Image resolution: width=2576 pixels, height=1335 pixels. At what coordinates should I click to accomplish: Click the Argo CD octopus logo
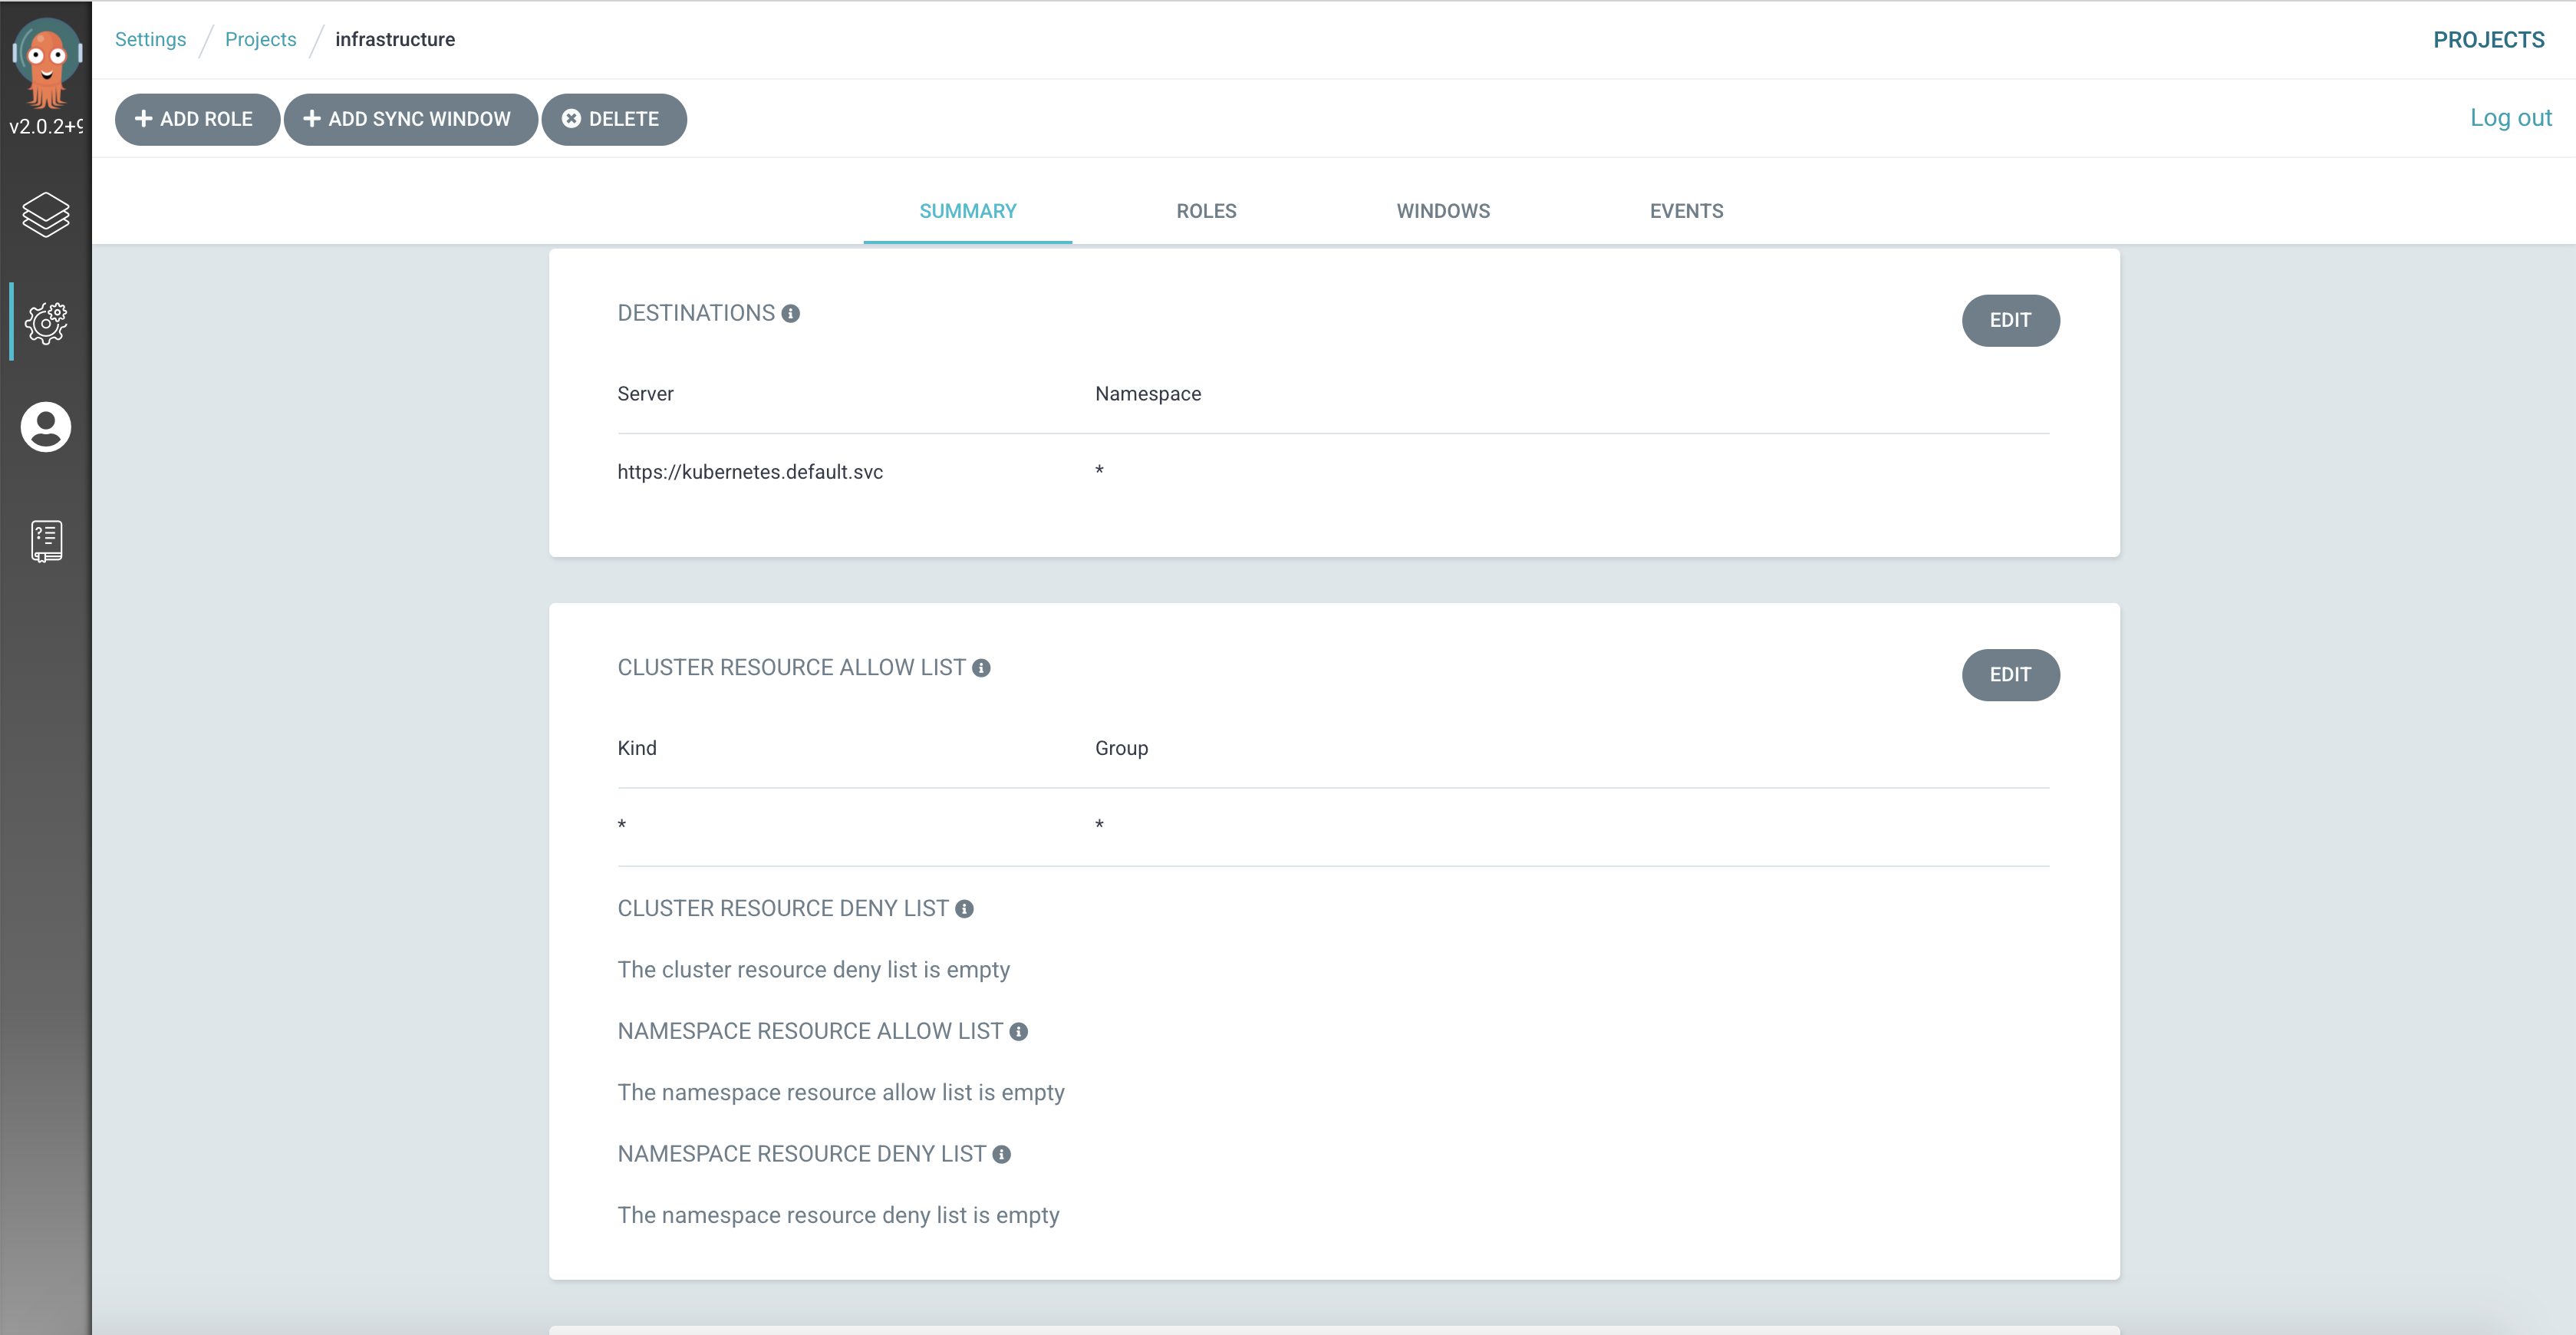[x=46, y=62]
